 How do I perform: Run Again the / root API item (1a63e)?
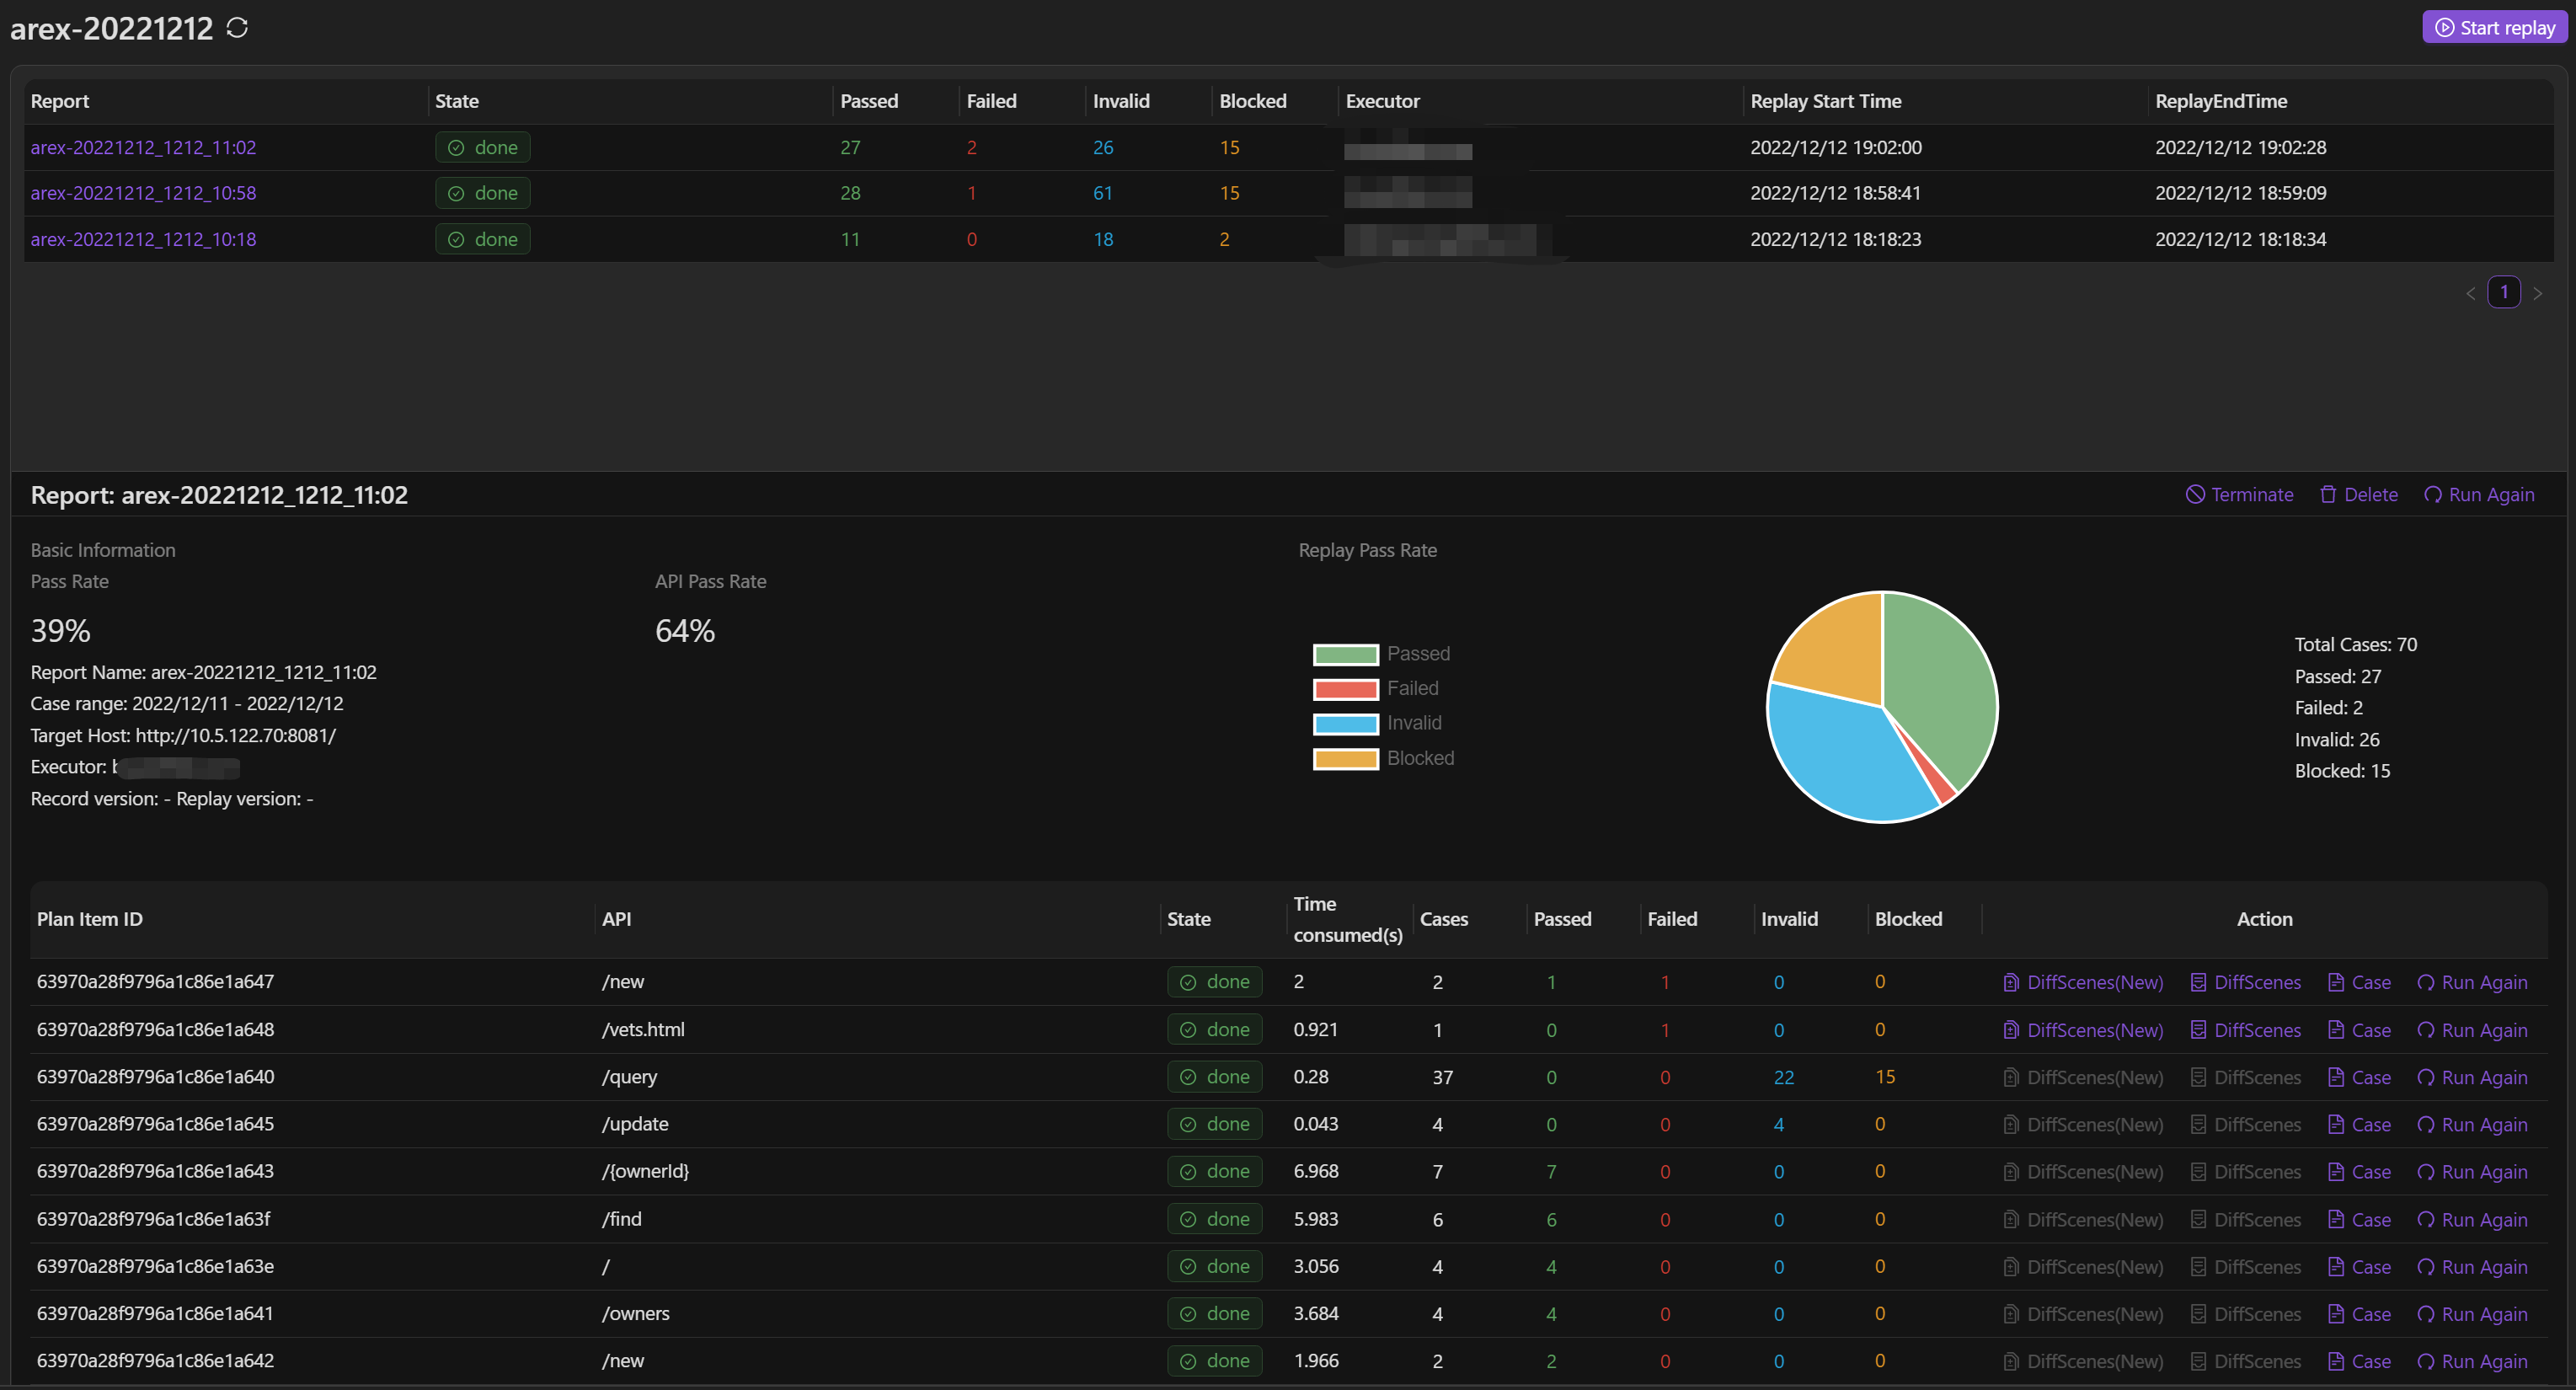pyautogui.click(x=2472, y=1267)
